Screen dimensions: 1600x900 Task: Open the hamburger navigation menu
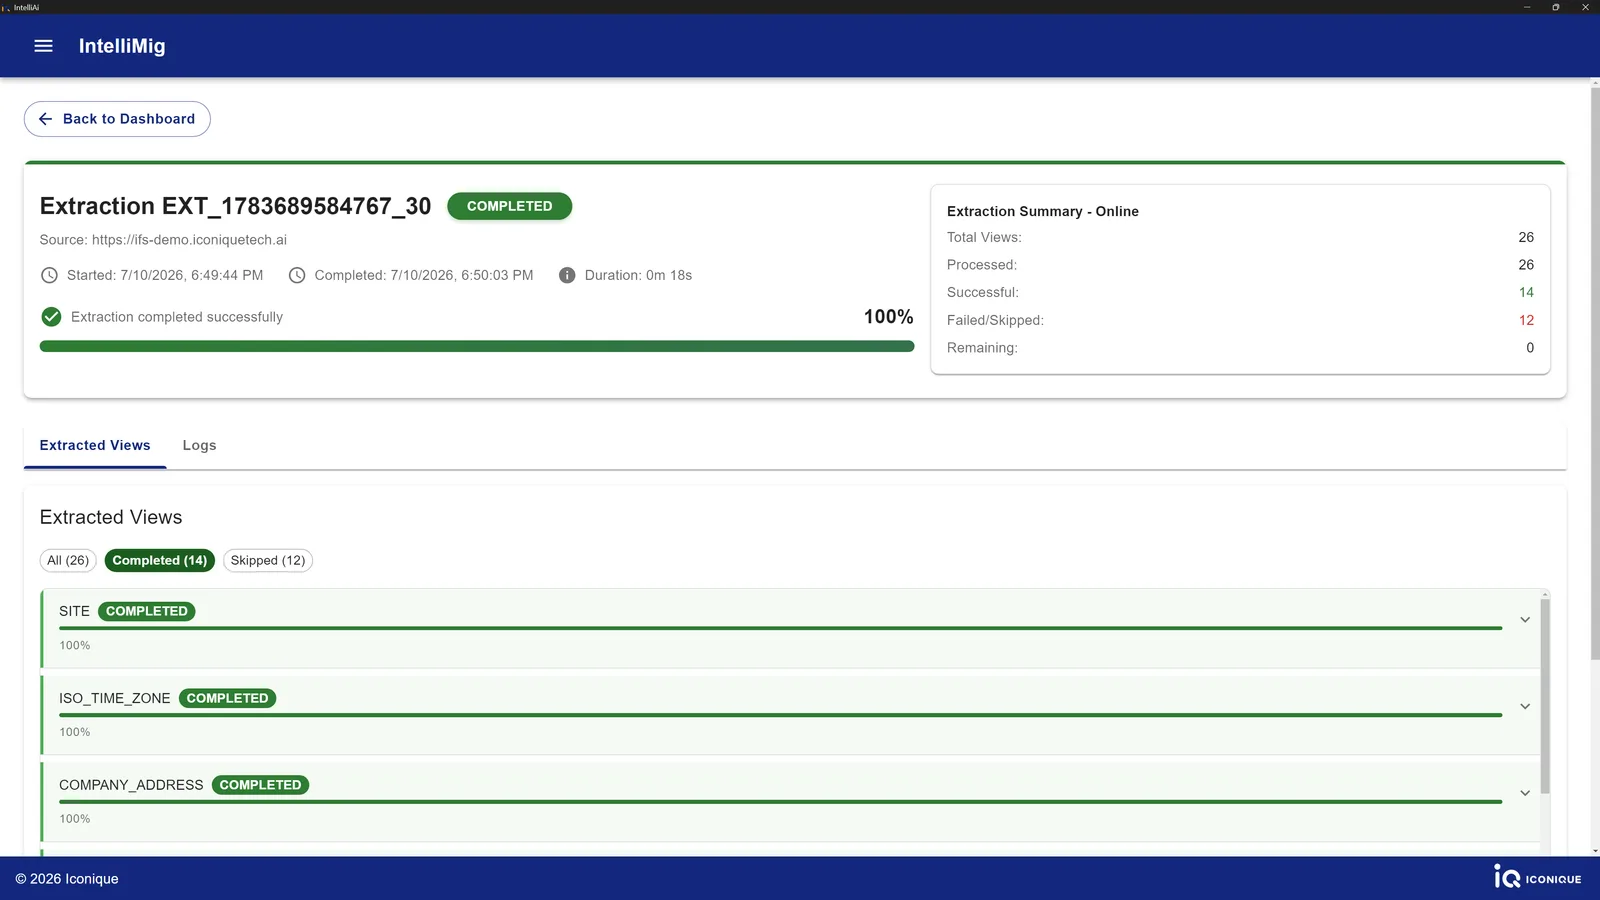[43, 46]
